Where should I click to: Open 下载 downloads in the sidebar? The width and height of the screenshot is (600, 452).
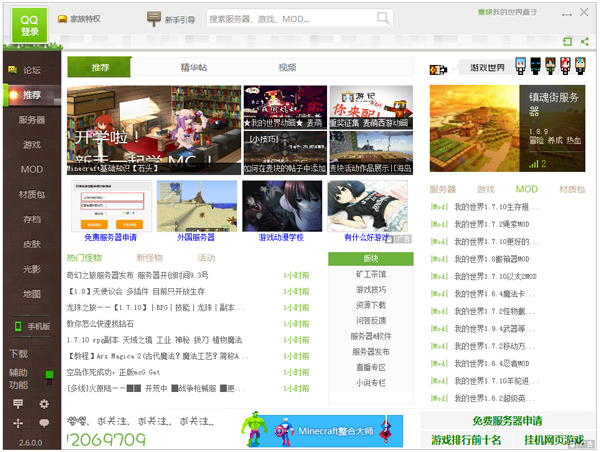point(18,354)
